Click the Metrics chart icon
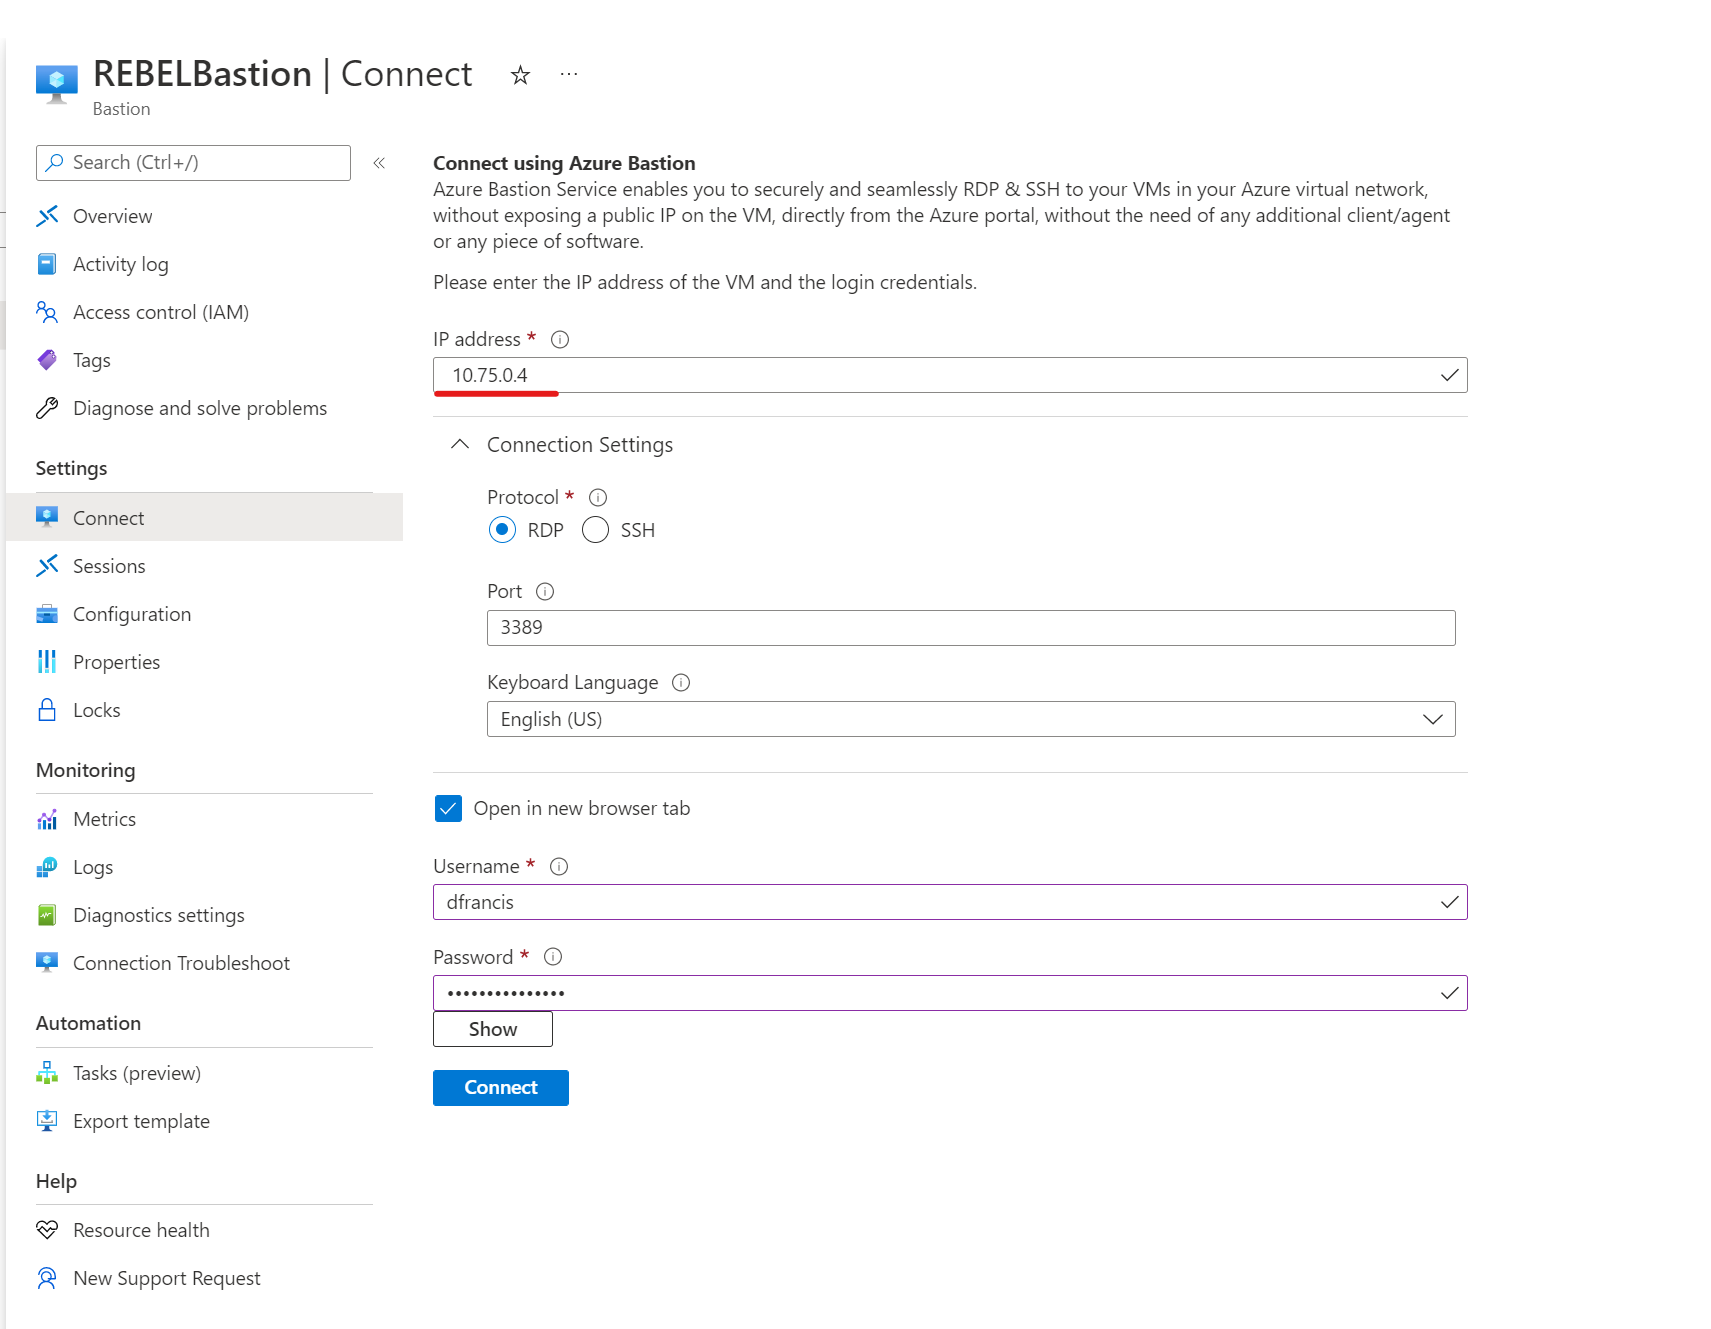Image resolution: width=1711 pixels, height=1329 pixels. coord(47,819)
